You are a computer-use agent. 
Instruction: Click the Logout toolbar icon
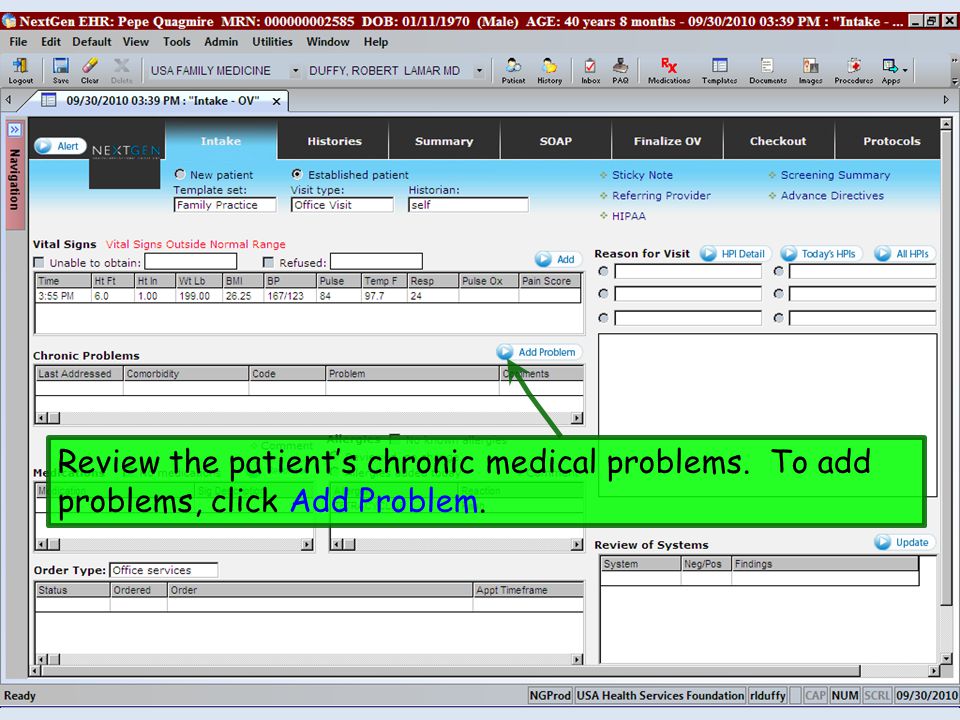click(x=20, y=70)
